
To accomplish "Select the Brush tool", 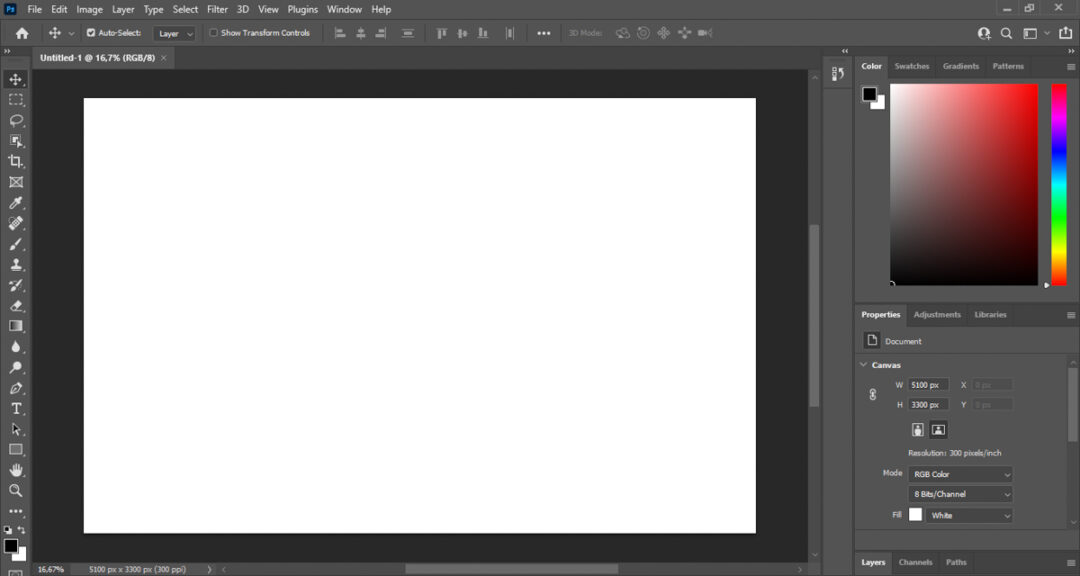I will 15,244.
